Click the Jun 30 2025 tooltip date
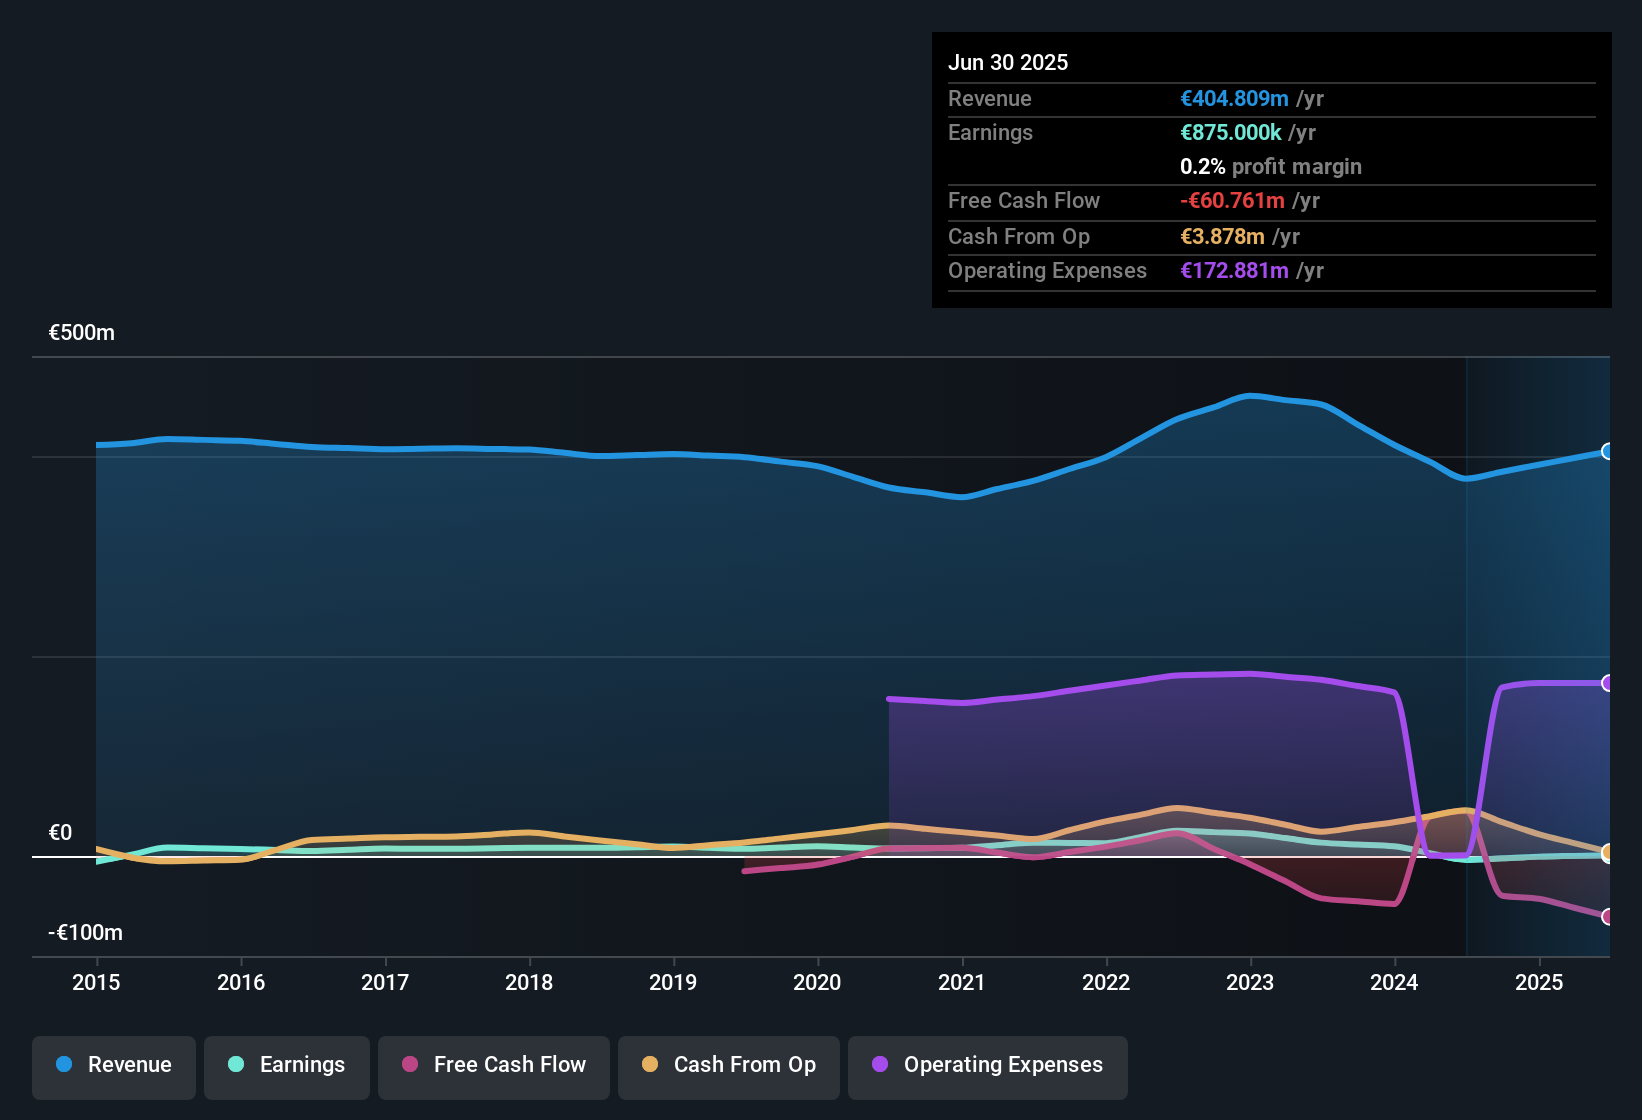 [x=1008, y=63]
